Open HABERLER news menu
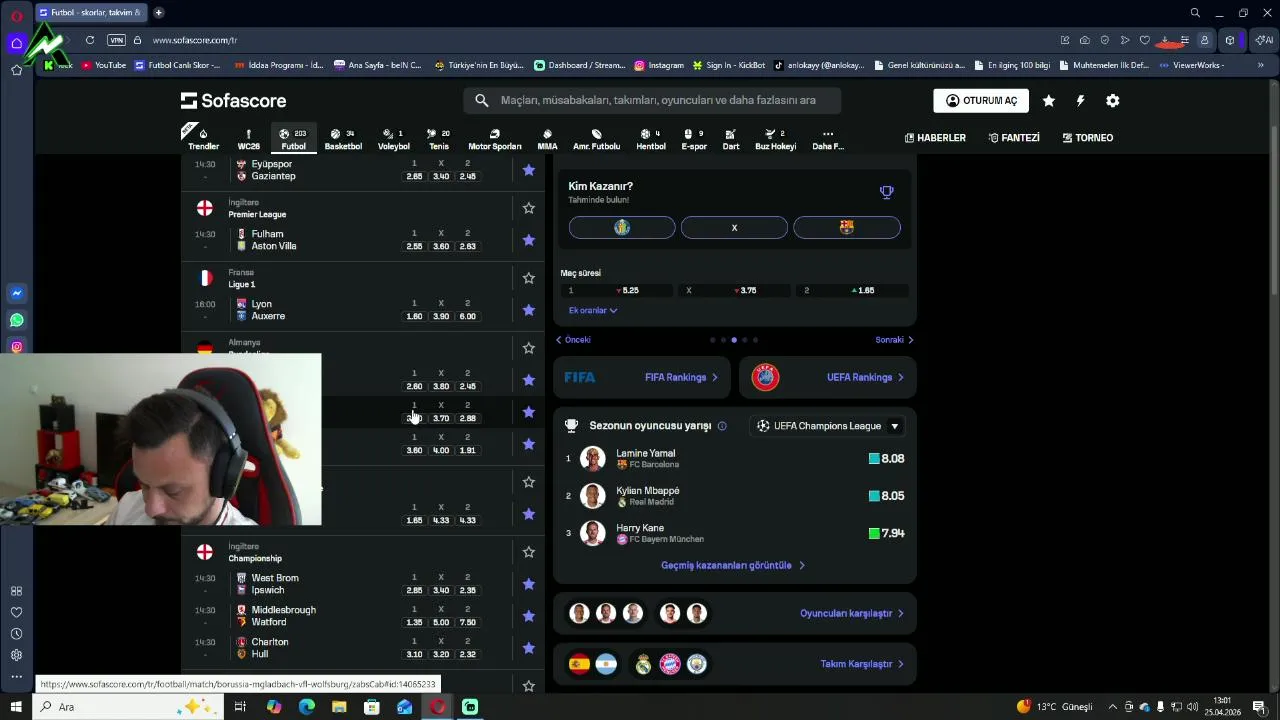The image size is (1280, 720). [x=935, y=138]
